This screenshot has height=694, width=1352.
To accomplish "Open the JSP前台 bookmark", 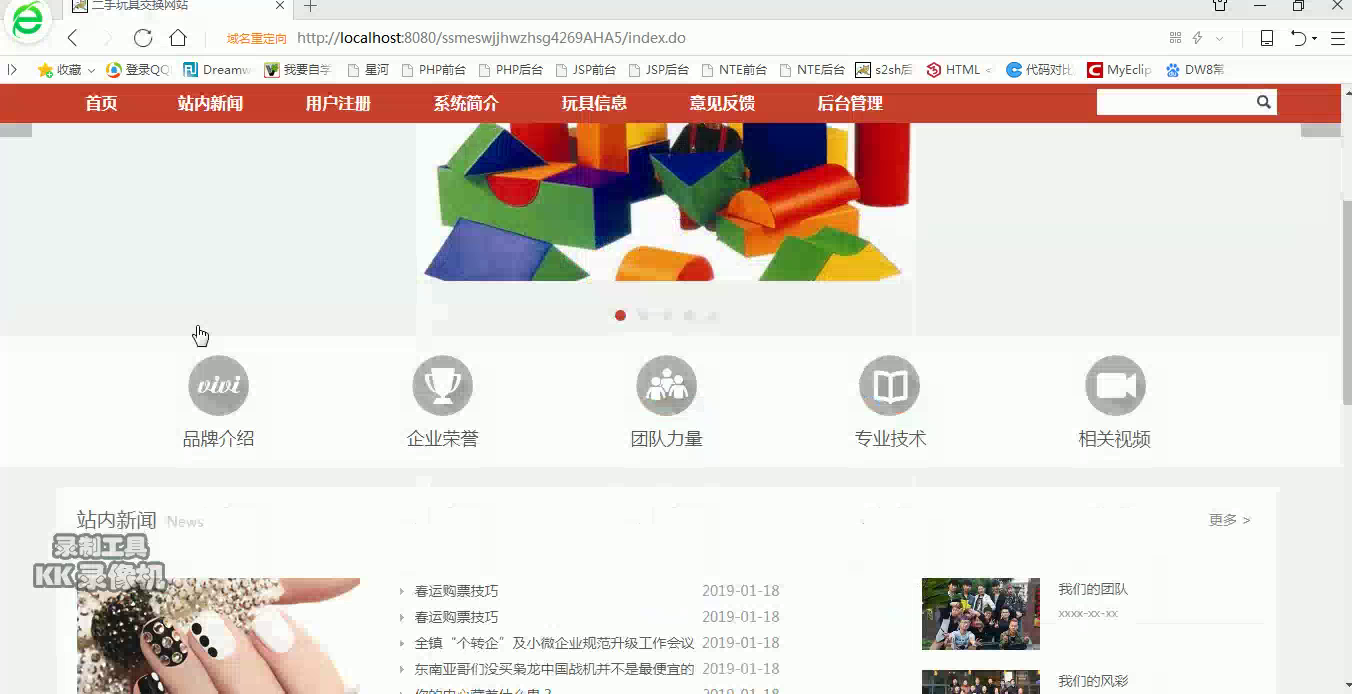I will coord(585,70).
